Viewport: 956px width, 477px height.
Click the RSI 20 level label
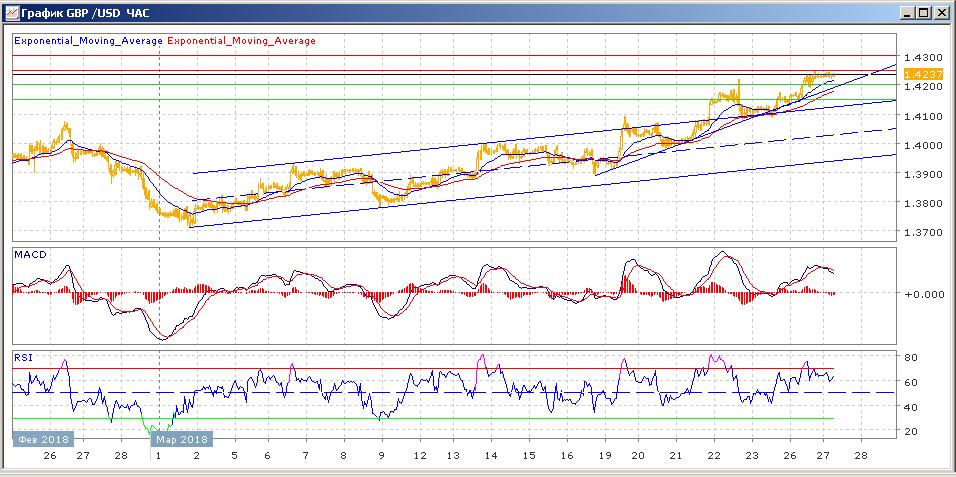tap(913, 431)
